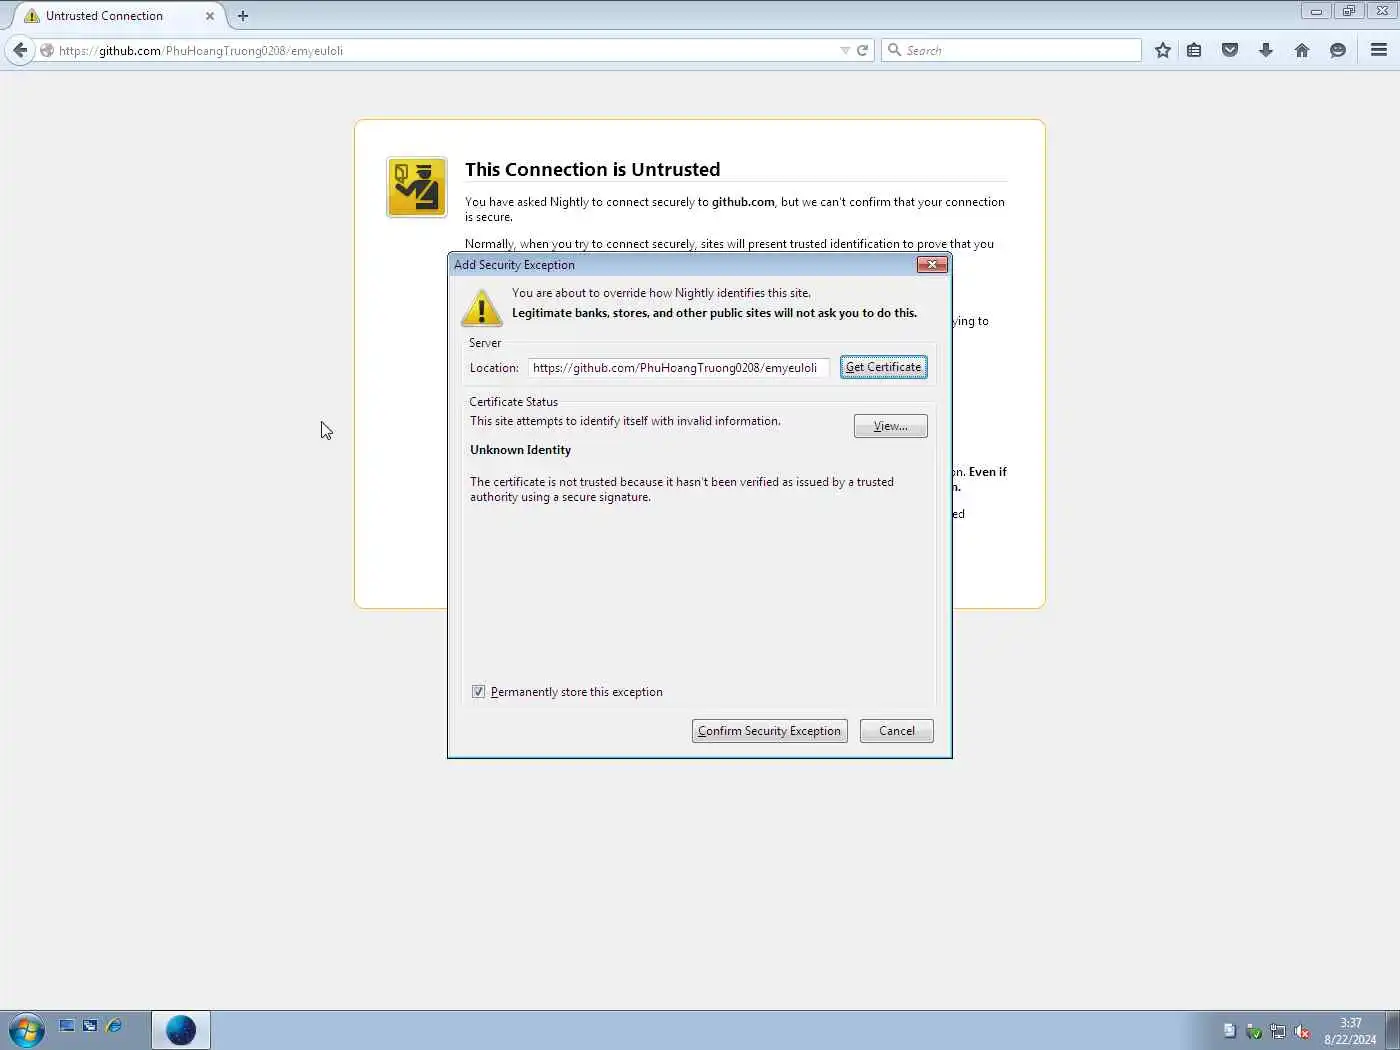The image size is (1400, 1050).
Task: Close the Add Security Exception dialog
Action: (x=932, y=265)
